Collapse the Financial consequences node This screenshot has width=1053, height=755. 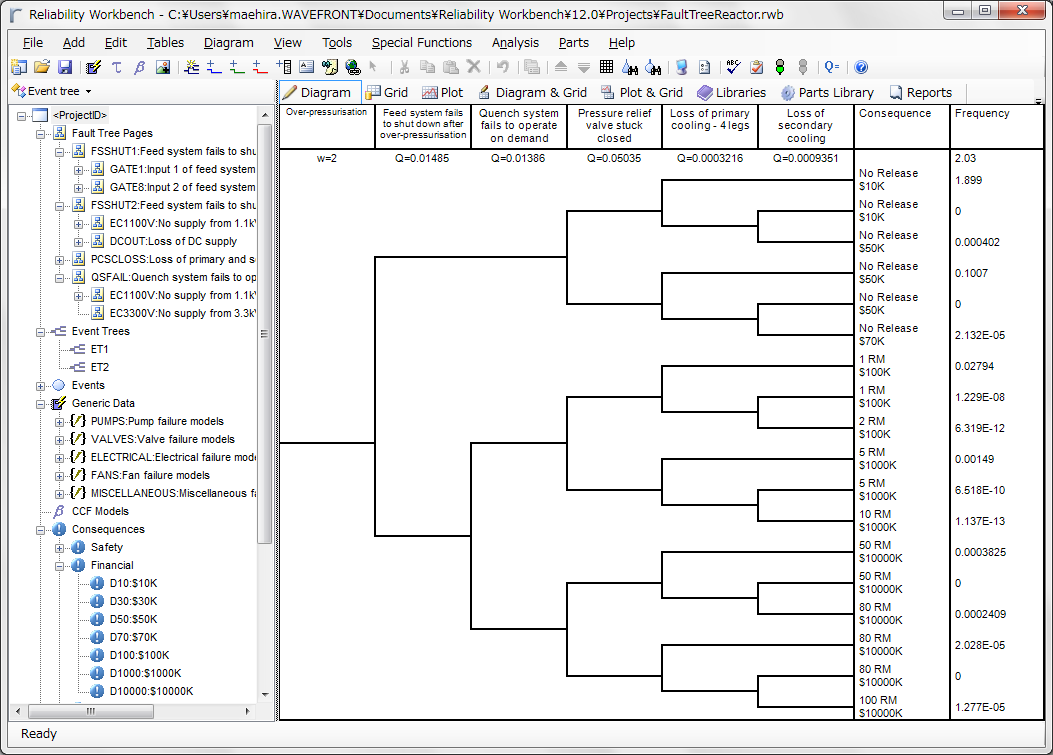click(x=60, y=566)
